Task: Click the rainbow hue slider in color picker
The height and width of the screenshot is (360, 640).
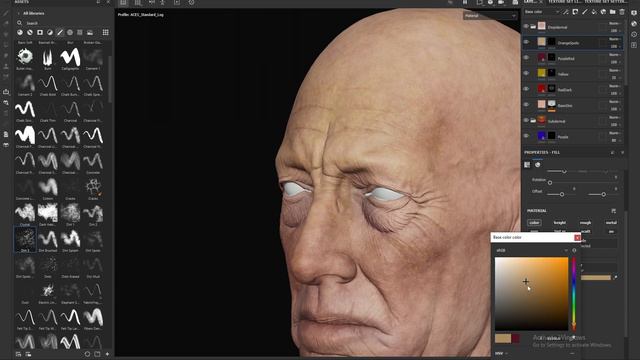Action: [573, 293]
